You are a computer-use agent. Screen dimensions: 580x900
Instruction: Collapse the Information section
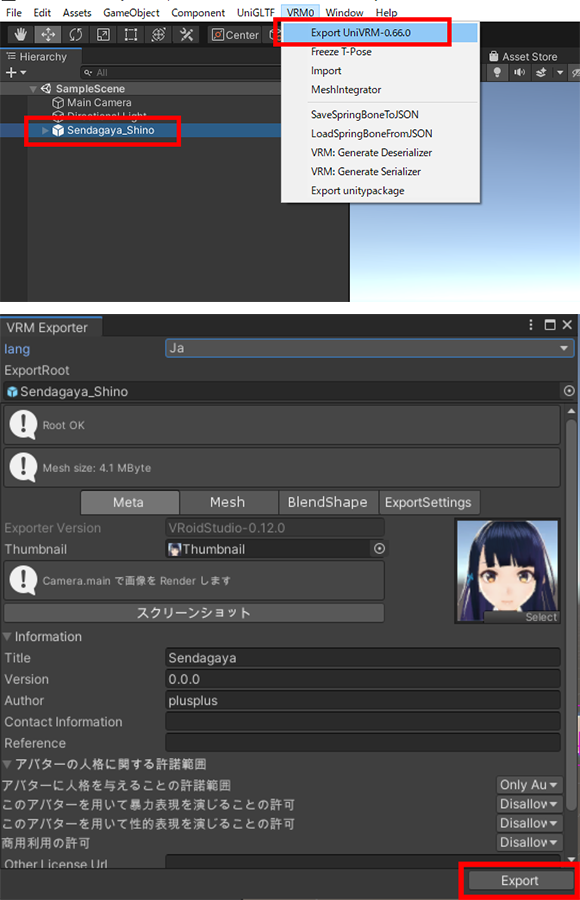pyautogui.click(x=7, y=637)
